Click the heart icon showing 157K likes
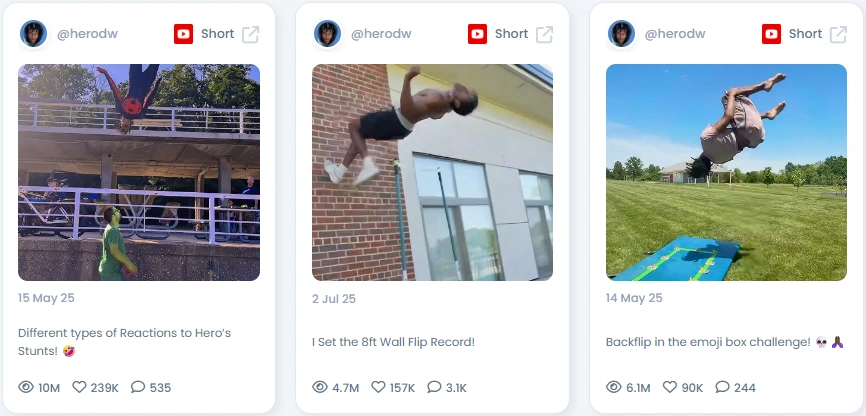The height and width of the screenshot is (416, 866). pos(378,387)
